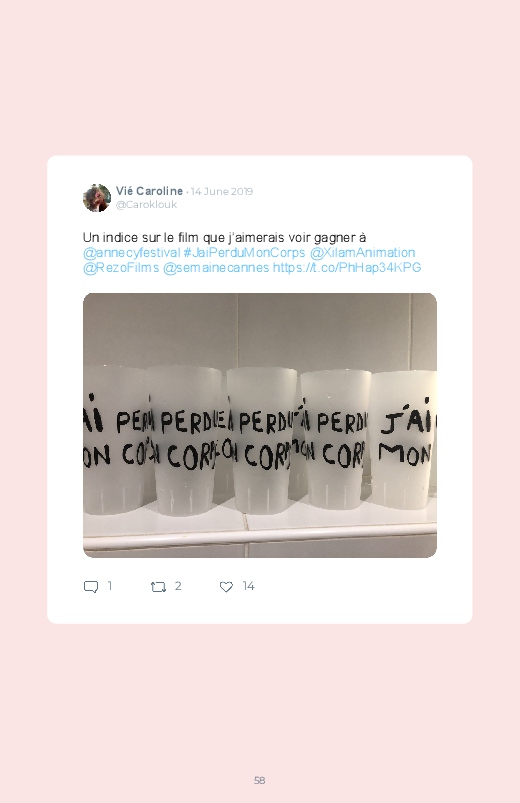The width and height of the screenshot is (520, 803).
Task: Open the photo of printed cups
Action: click(x=260, y=425)
